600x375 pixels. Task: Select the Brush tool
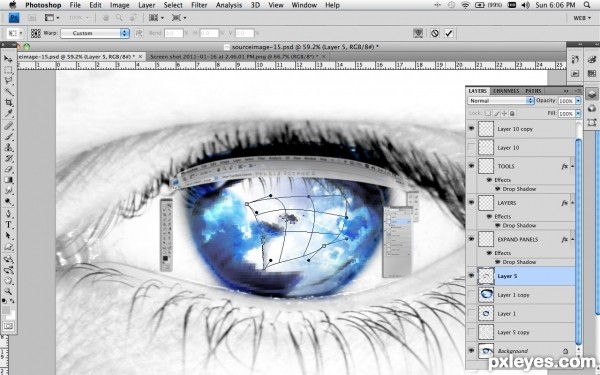pyautogui.click(x=8, y=137)
